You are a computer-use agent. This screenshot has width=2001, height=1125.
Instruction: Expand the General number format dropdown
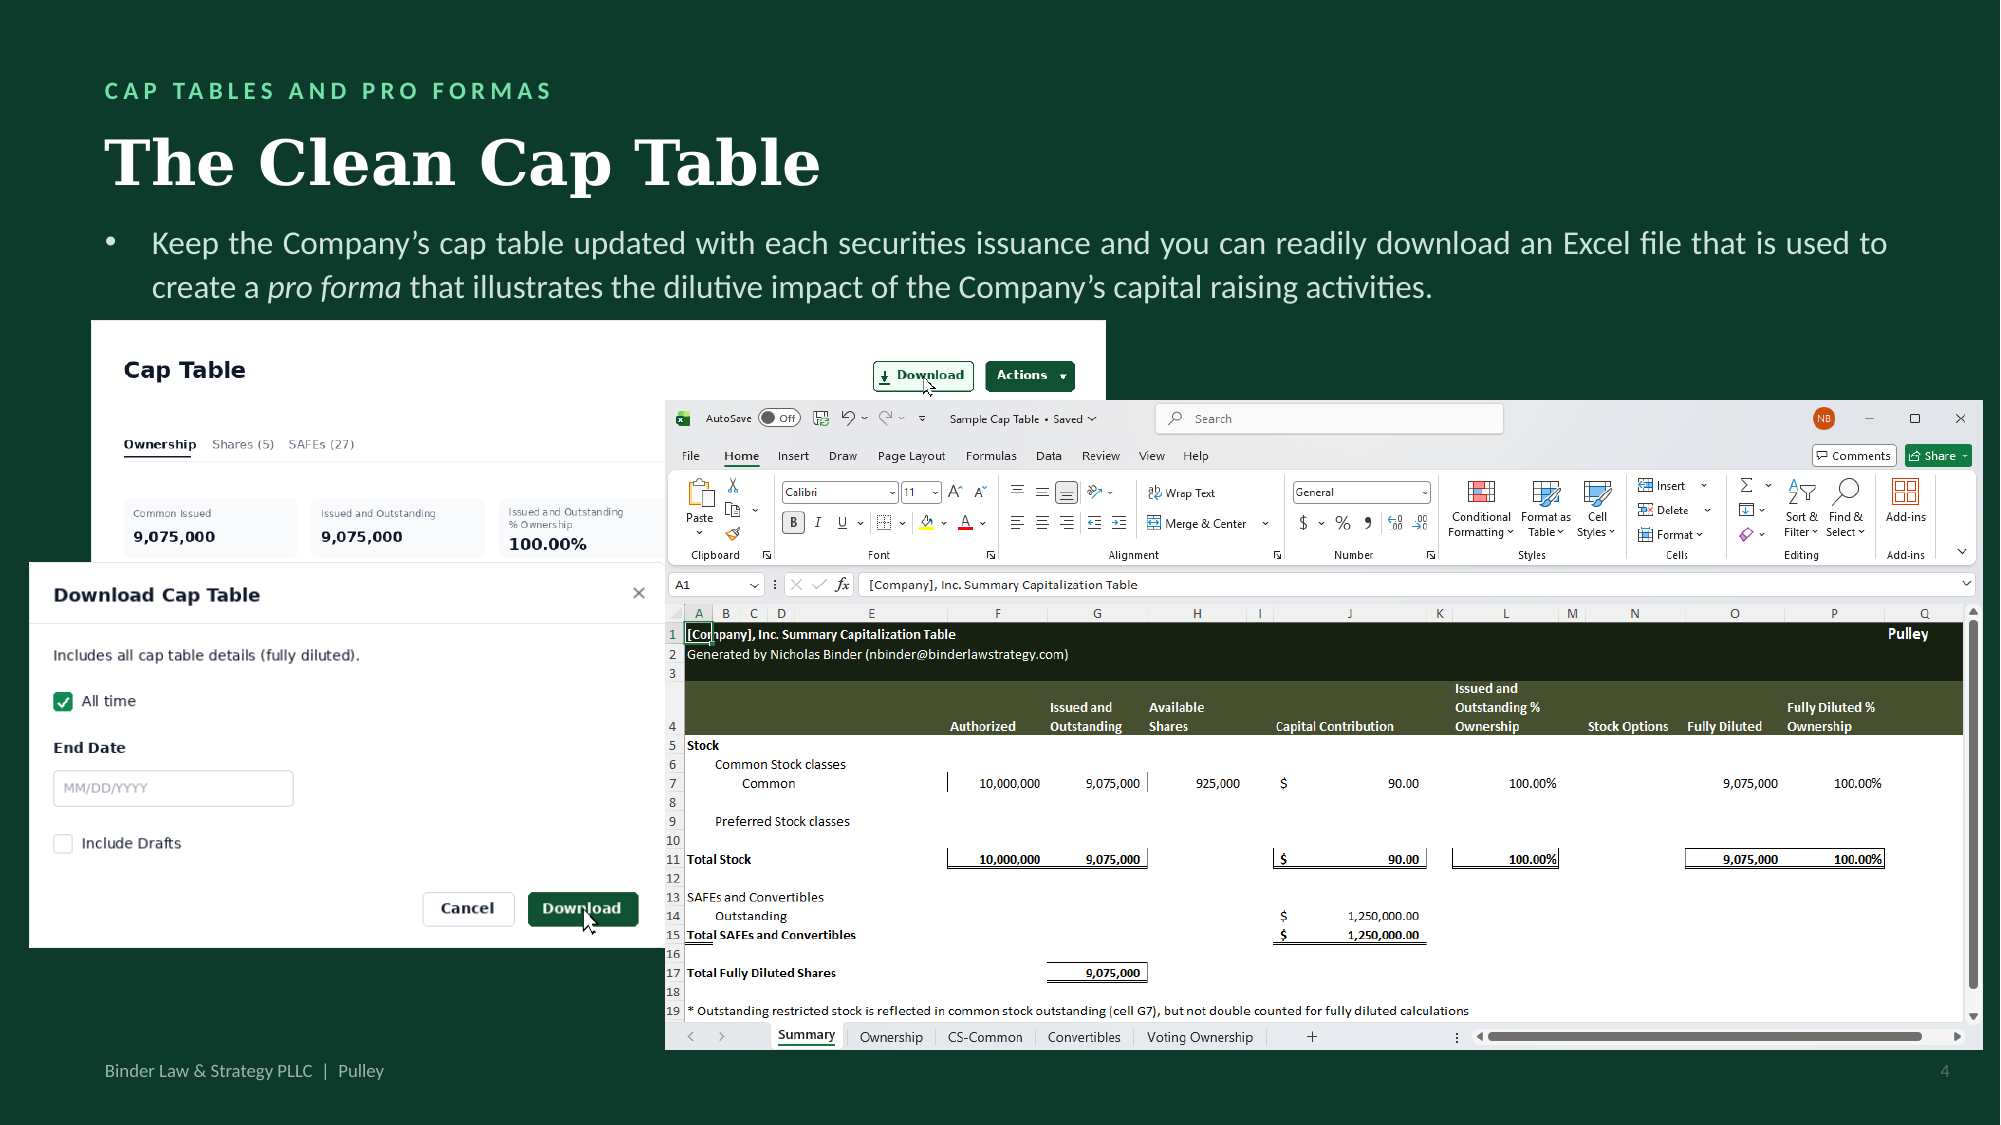point(1424,492)
